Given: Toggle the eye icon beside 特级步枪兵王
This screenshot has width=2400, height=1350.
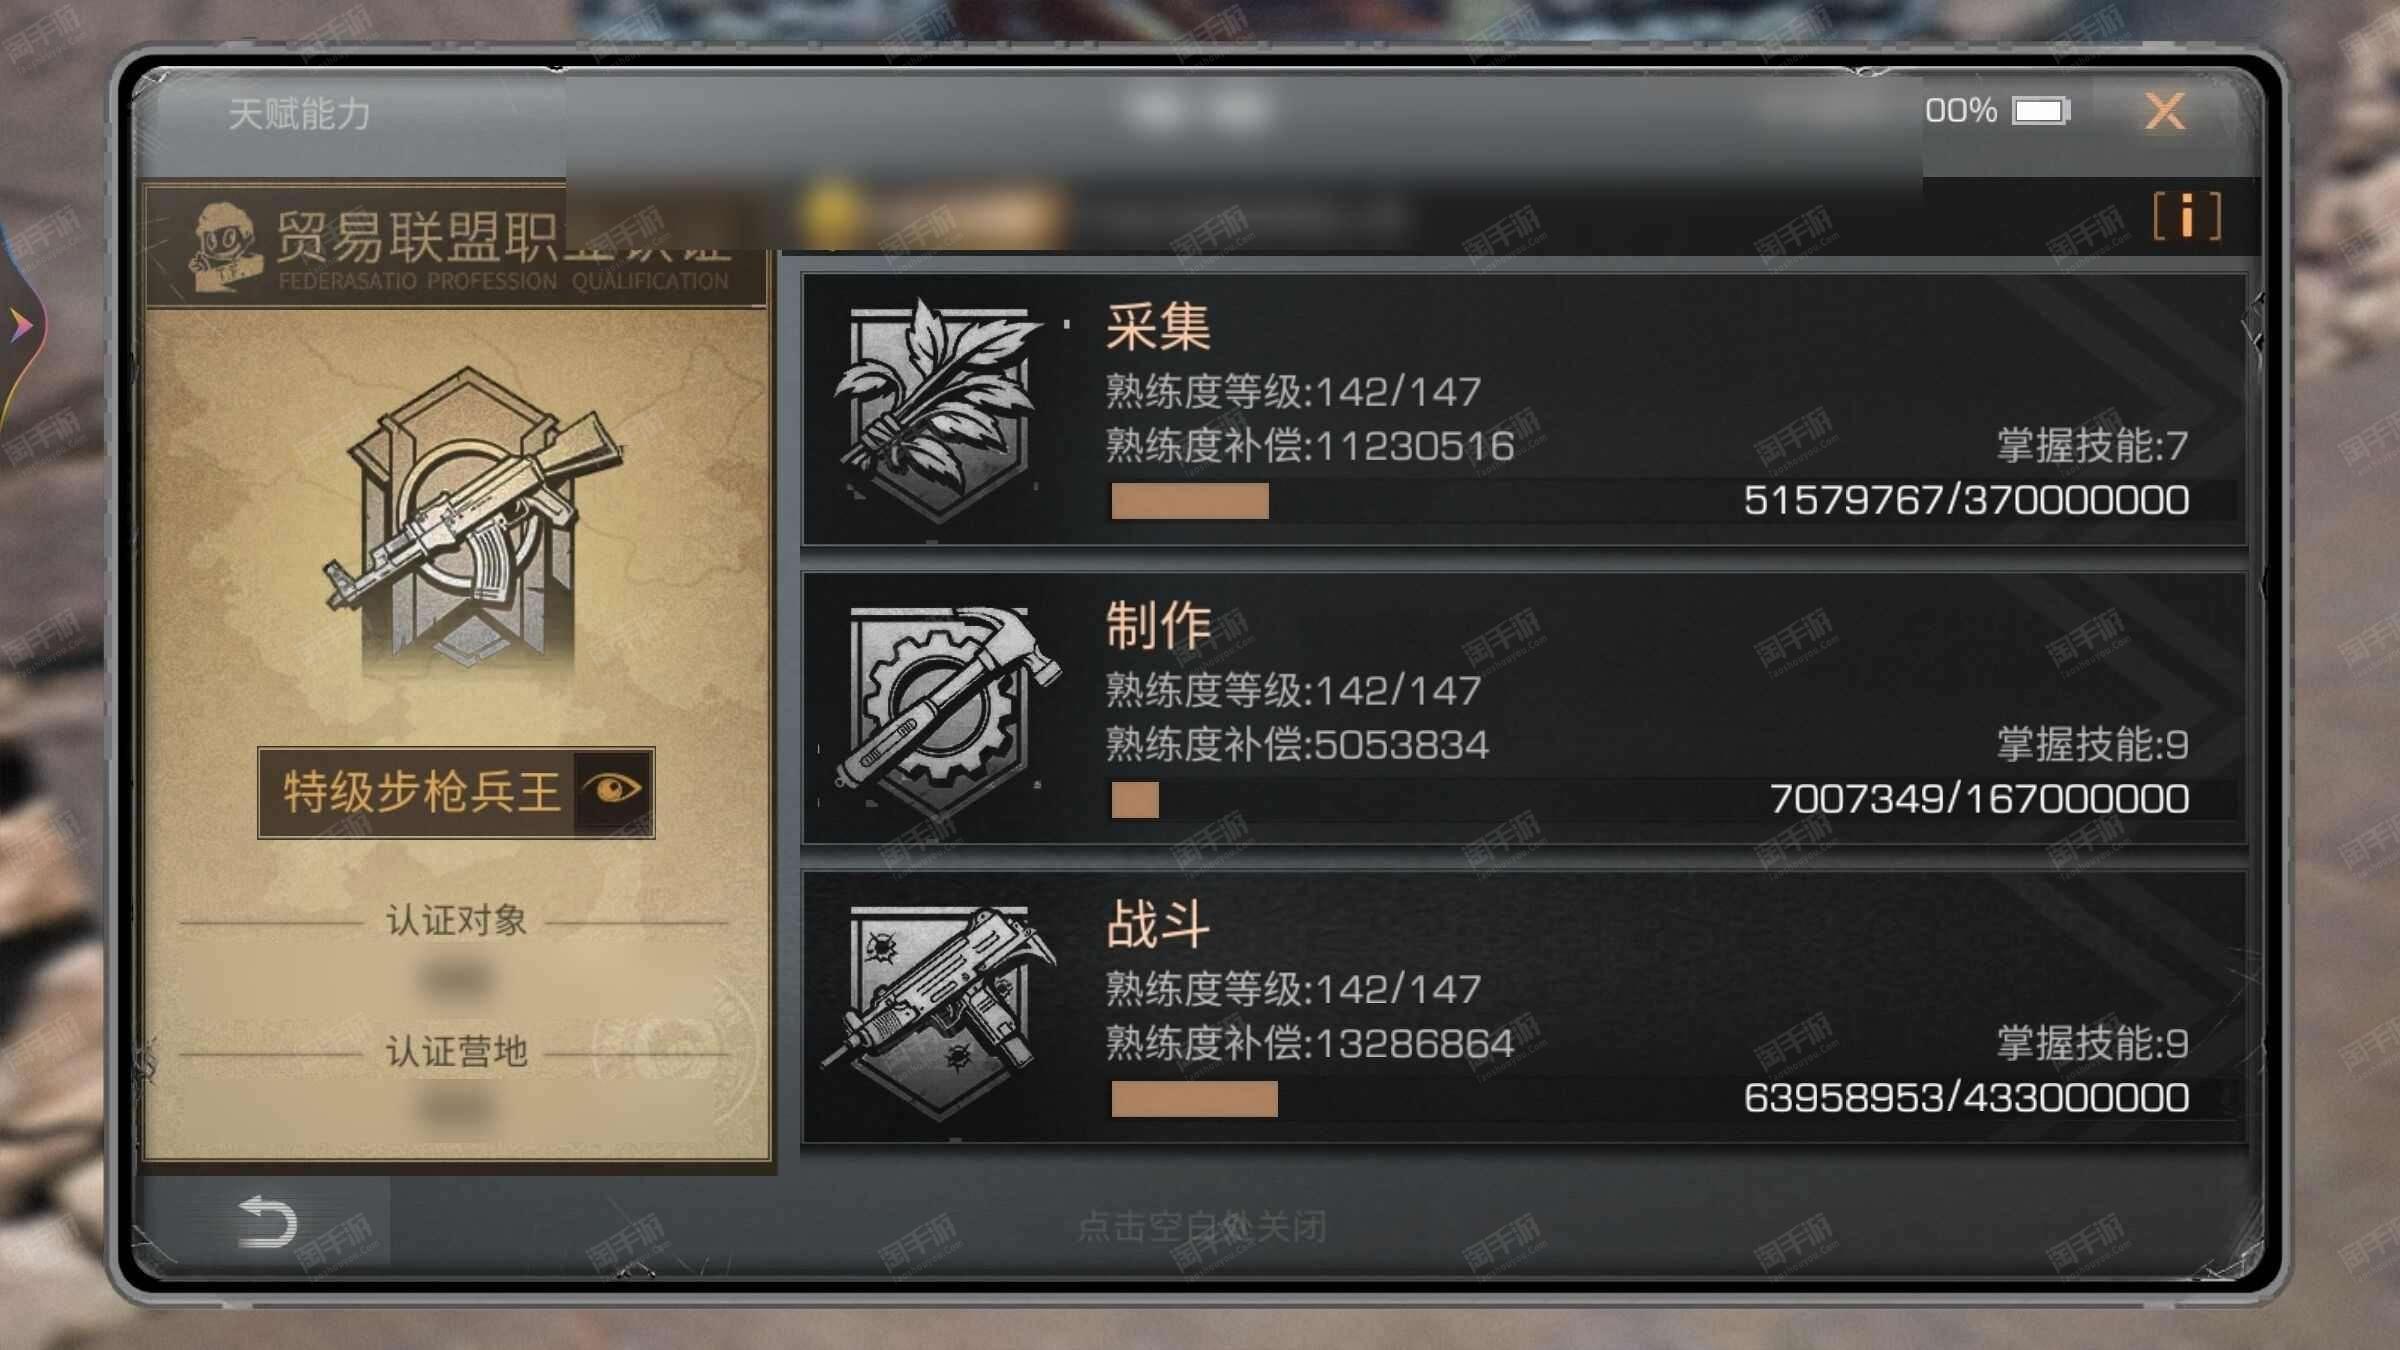Looking at the screenshot, I should 614,791.
